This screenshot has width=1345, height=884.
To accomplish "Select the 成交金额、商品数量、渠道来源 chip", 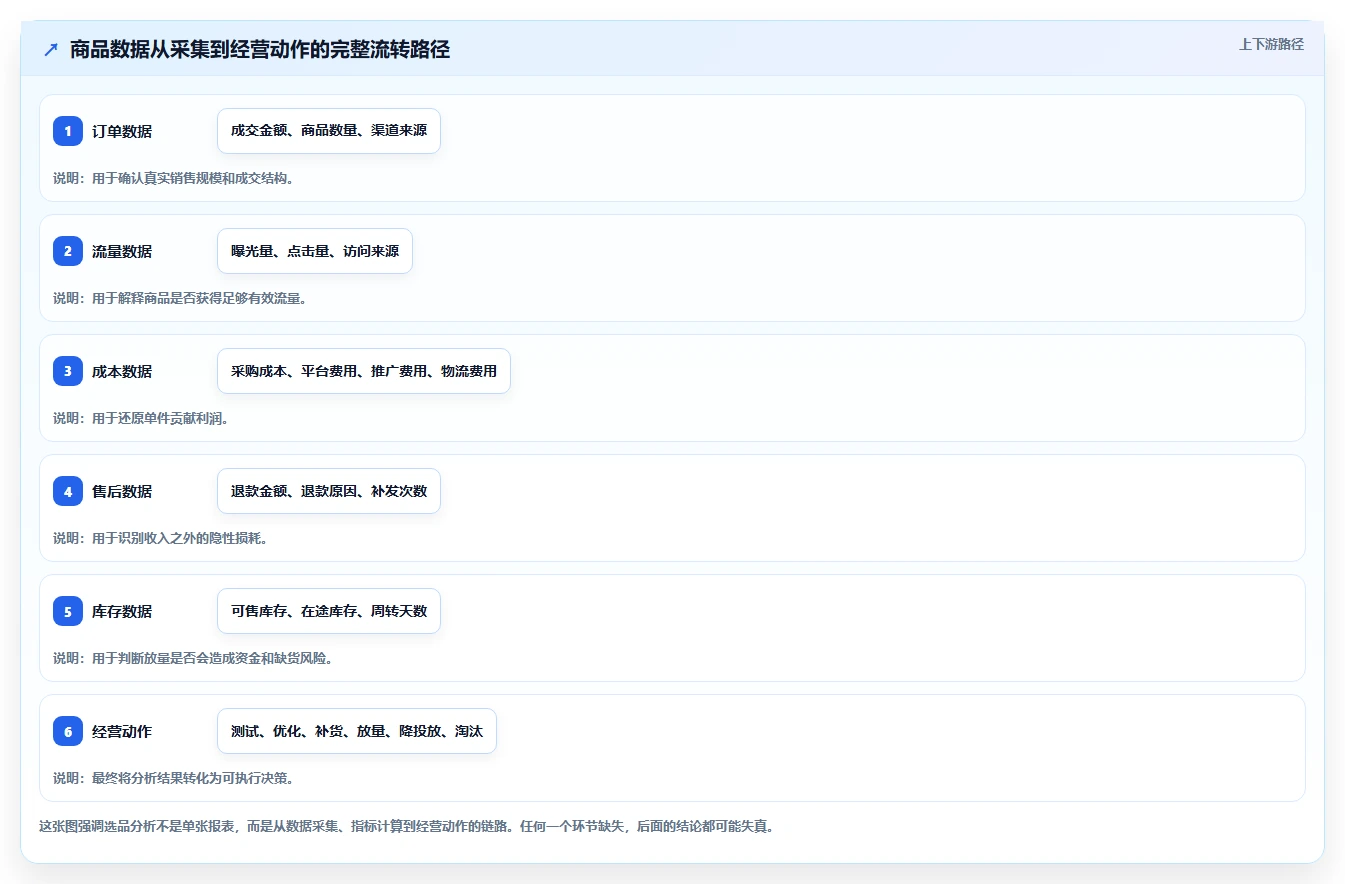I will 329,131.
